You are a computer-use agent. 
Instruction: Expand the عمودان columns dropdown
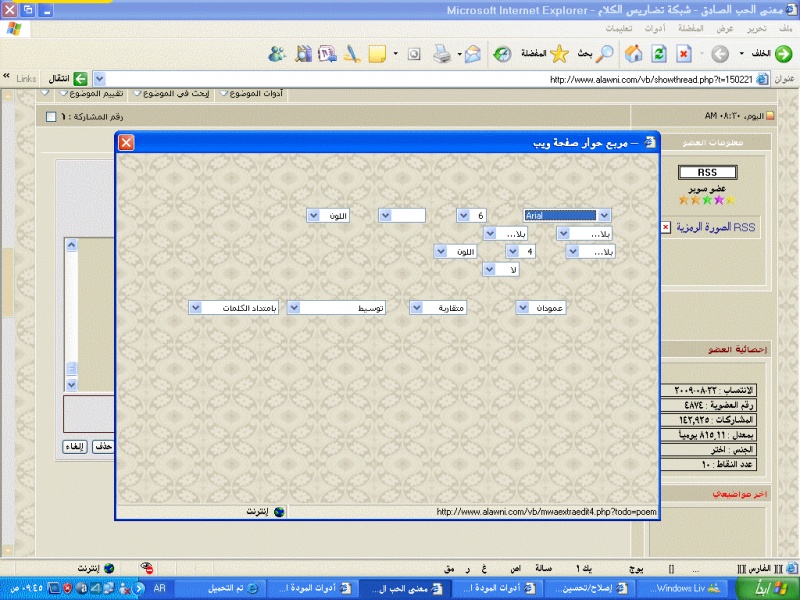pos(523,308)
